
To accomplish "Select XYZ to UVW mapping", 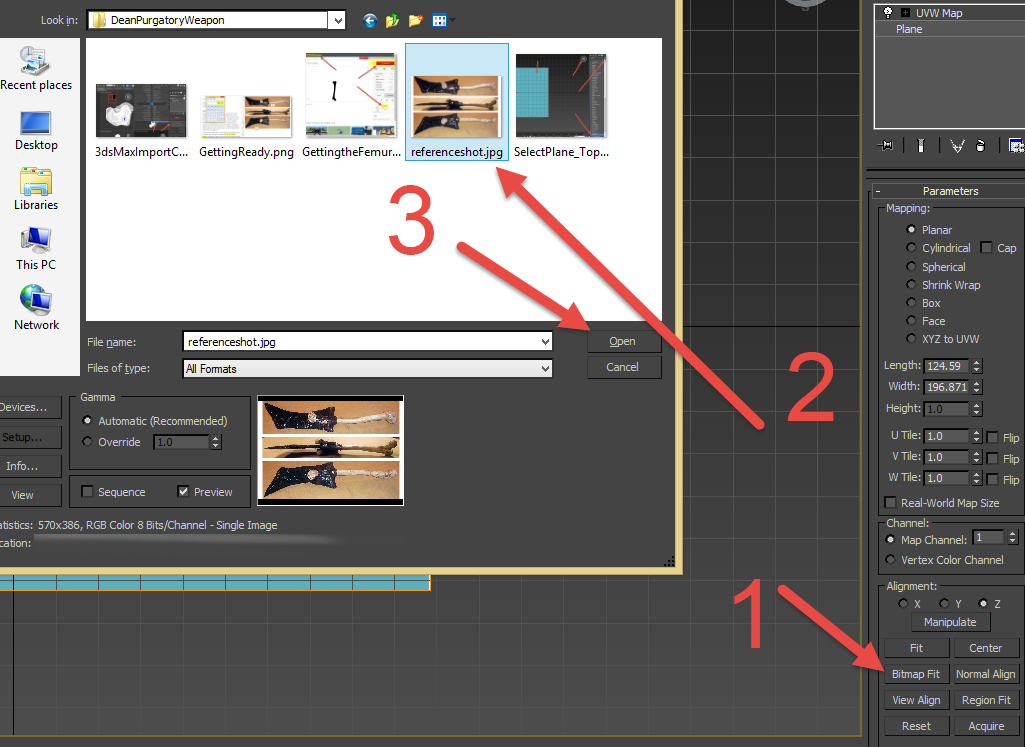I will point(911,339).
